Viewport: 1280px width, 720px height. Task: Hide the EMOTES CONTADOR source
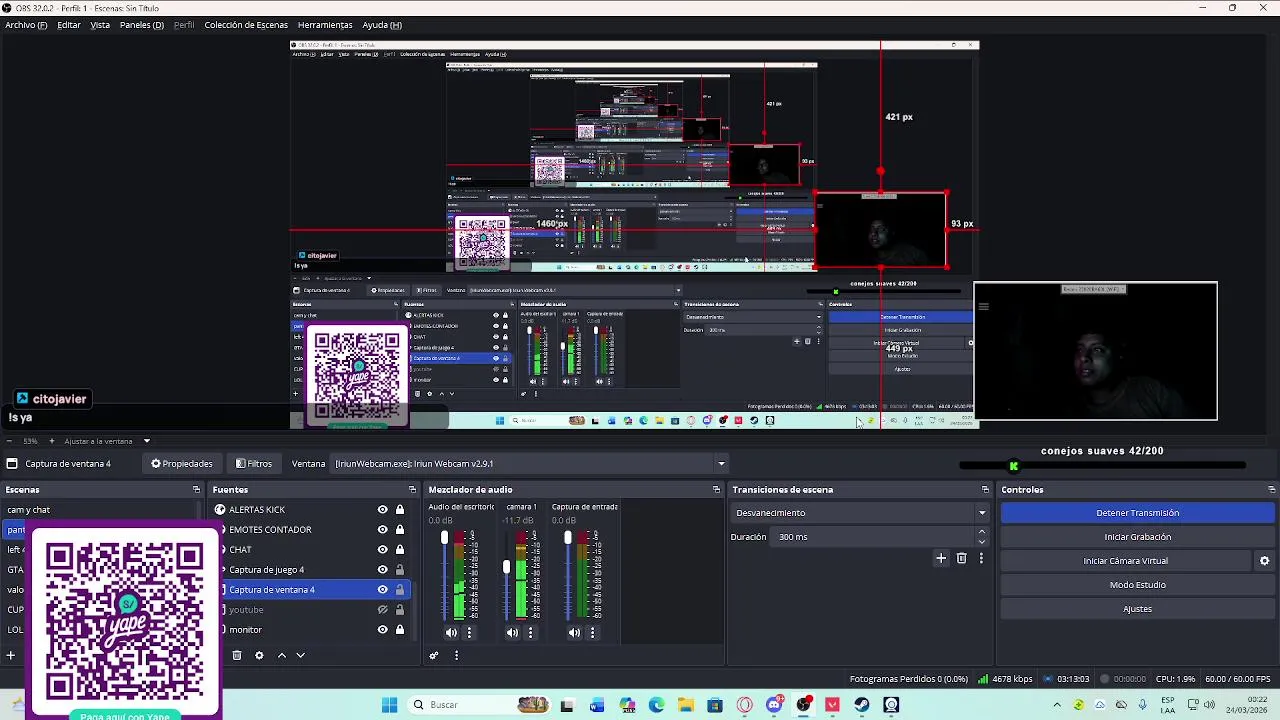(x=382, y=530)
